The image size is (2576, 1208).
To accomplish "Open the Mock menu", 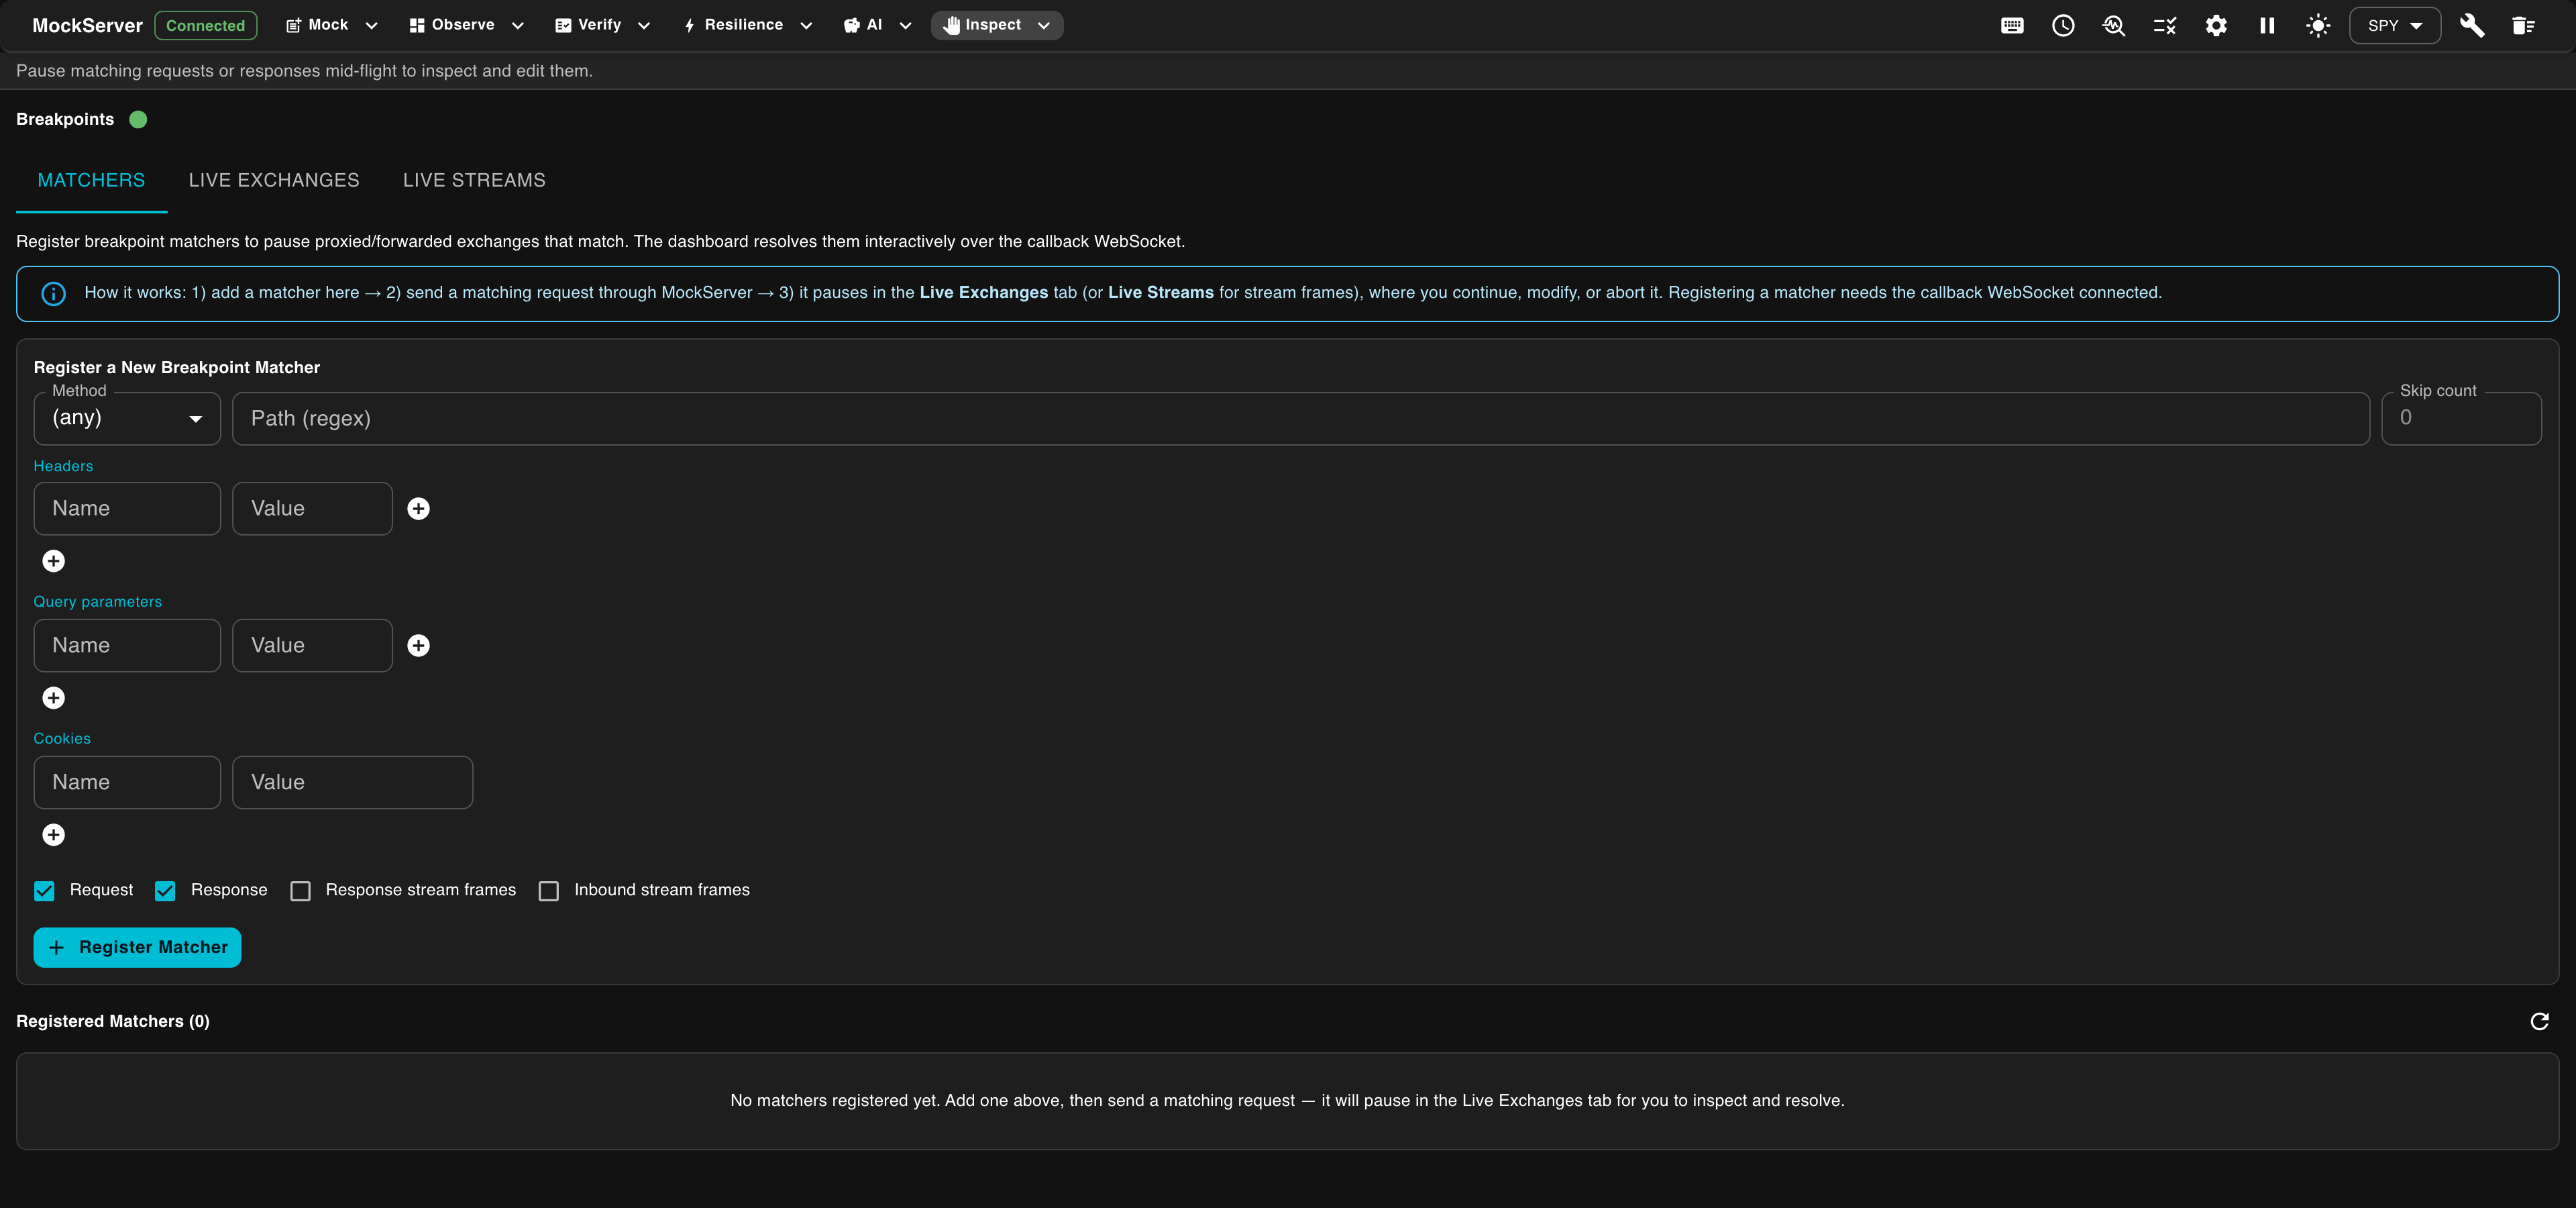I will 332,25.
